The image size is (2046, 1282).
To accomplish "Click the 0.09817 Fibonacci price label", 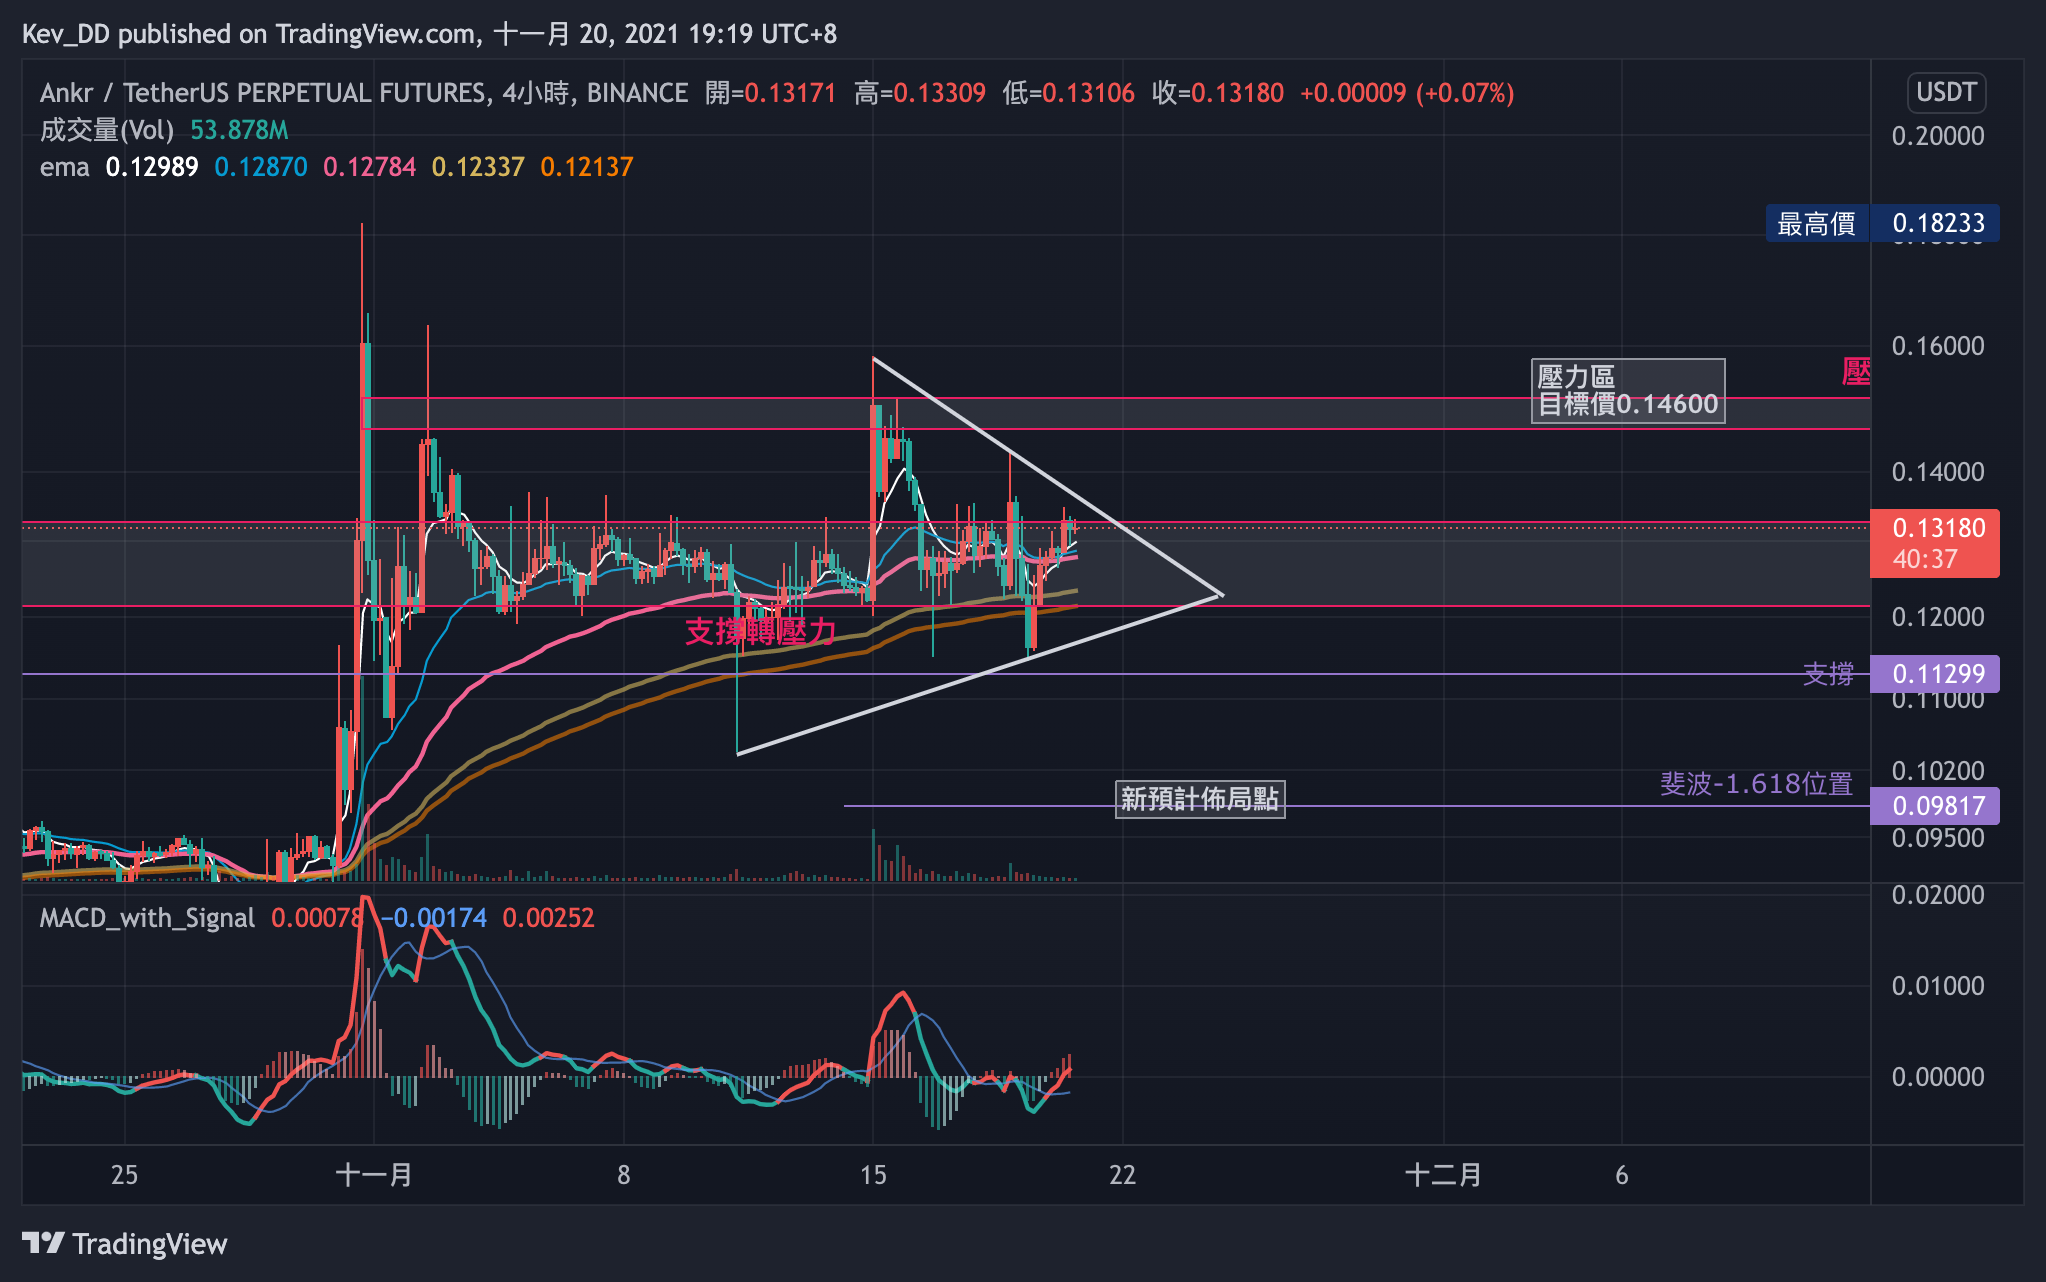I will click(1934, 805).
